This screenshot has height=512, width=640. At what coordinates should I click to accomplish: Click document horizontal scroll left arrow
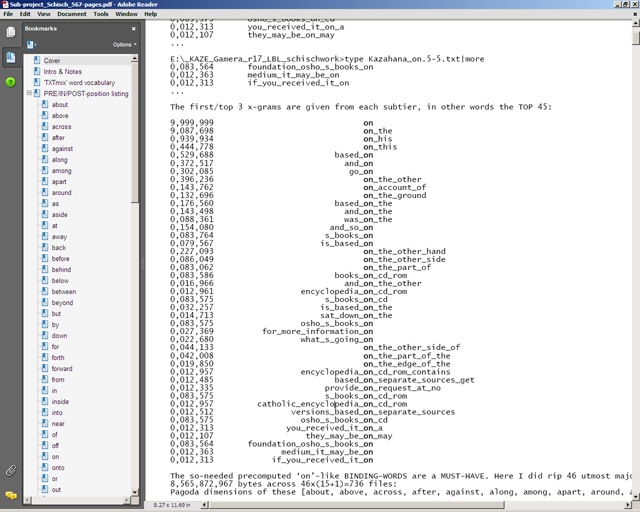click(206, 505)
